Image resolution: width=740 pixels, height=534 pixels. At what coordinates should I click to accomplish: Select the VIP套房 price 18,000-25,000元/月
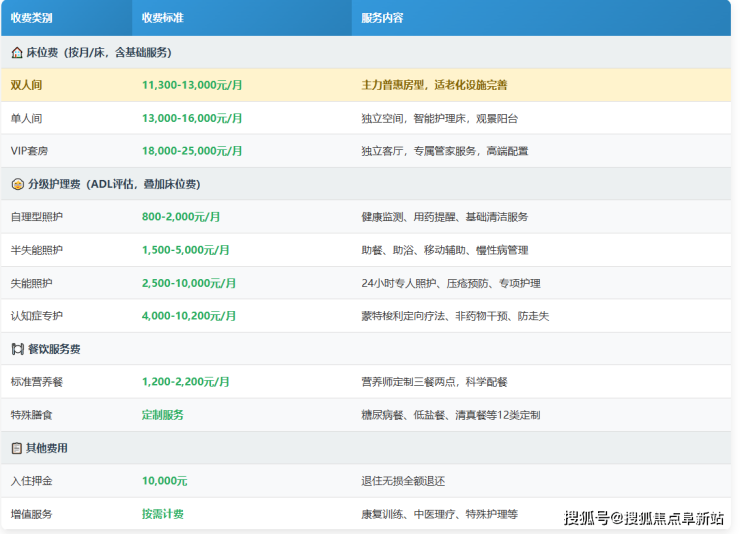(x=192, y=151)
